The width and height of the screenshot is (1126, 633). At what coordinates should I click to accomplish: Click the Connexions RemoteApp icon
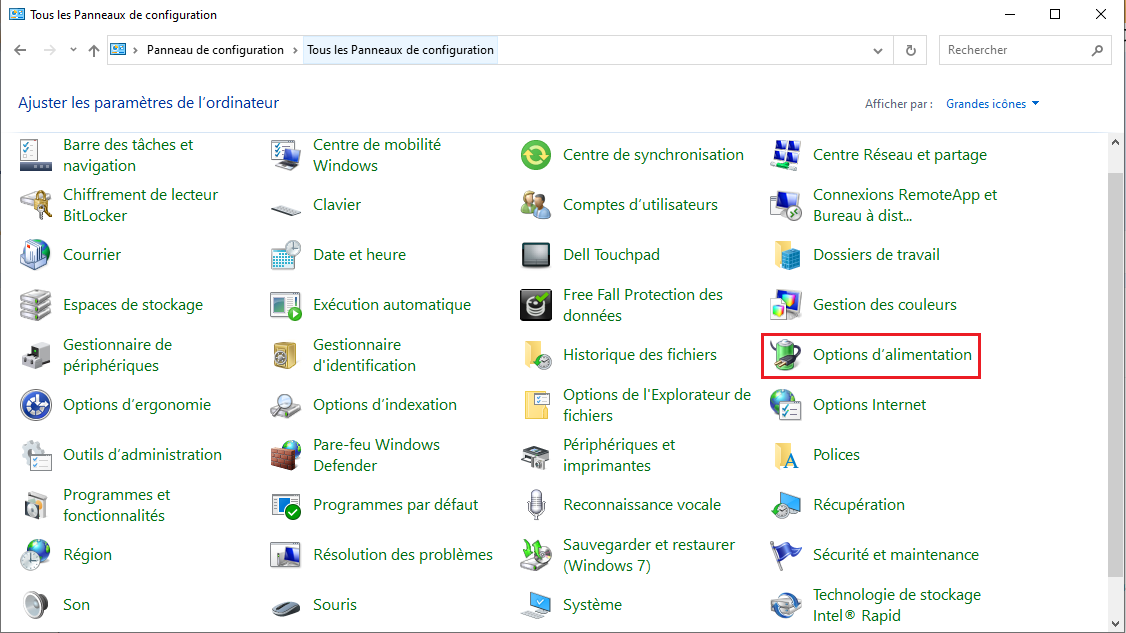(785, 205)
